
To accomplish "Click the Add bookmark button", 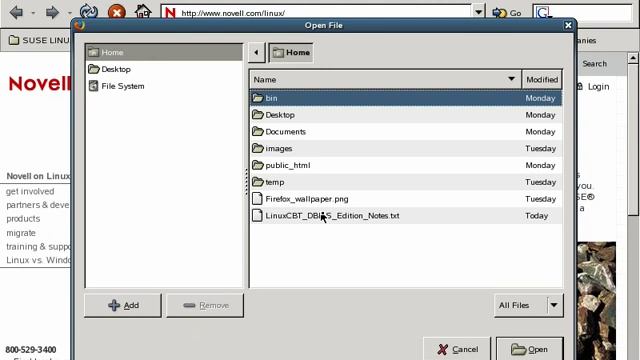I will pyautogui.click(x=123, y=305).
